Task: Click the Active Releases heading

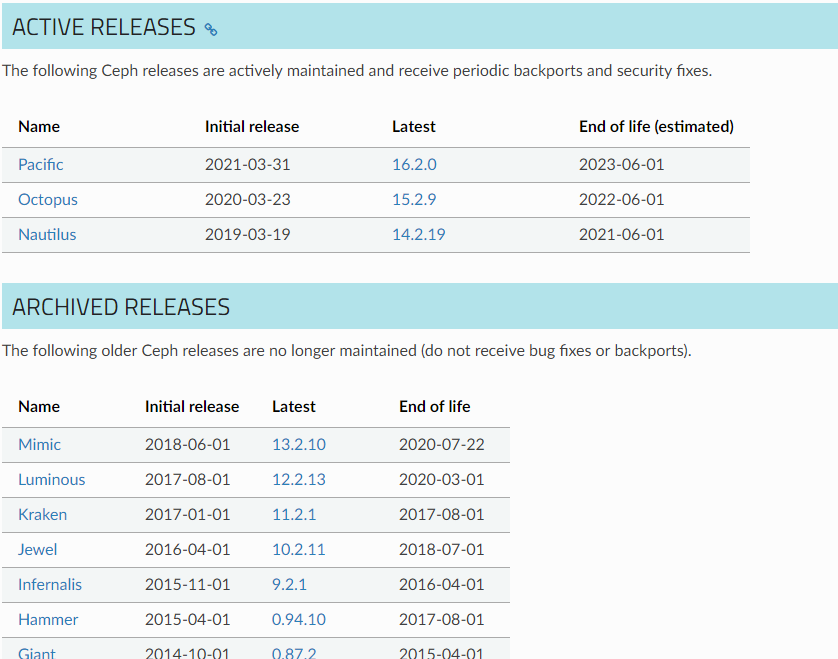Action: click(x=104, y=27)
